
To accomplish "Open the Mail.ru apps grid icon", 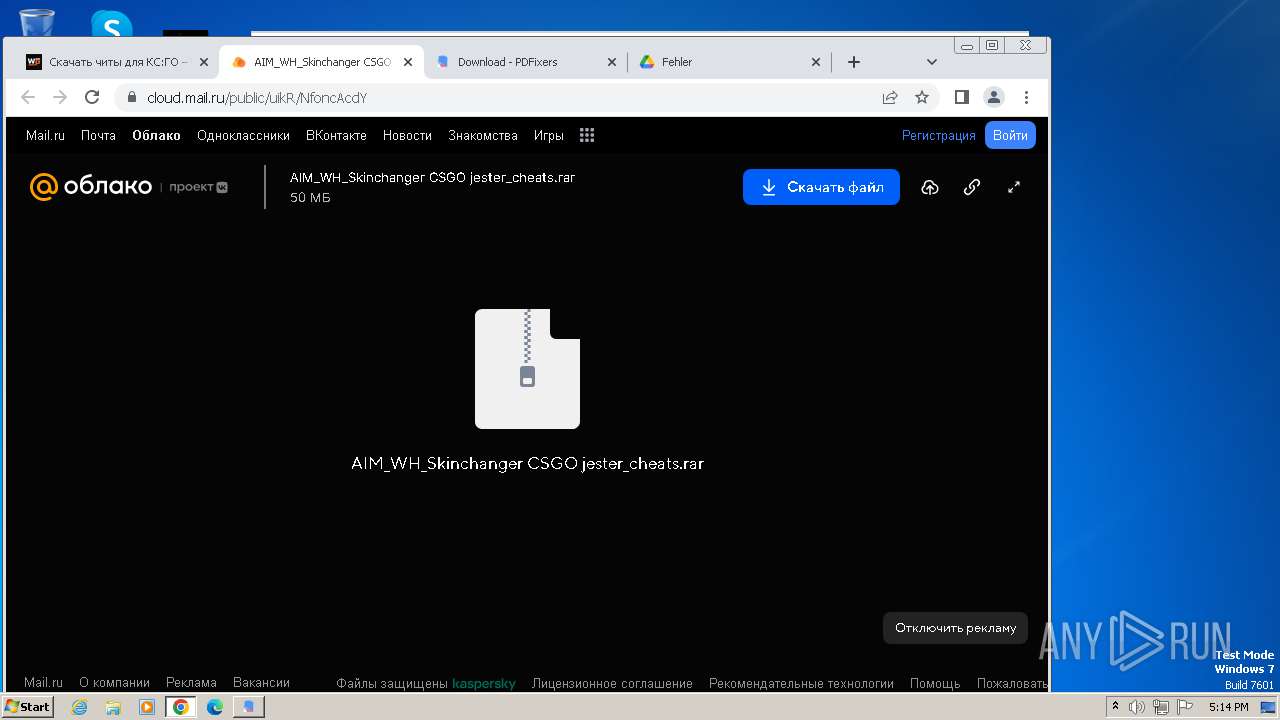I will pos(587,135).
